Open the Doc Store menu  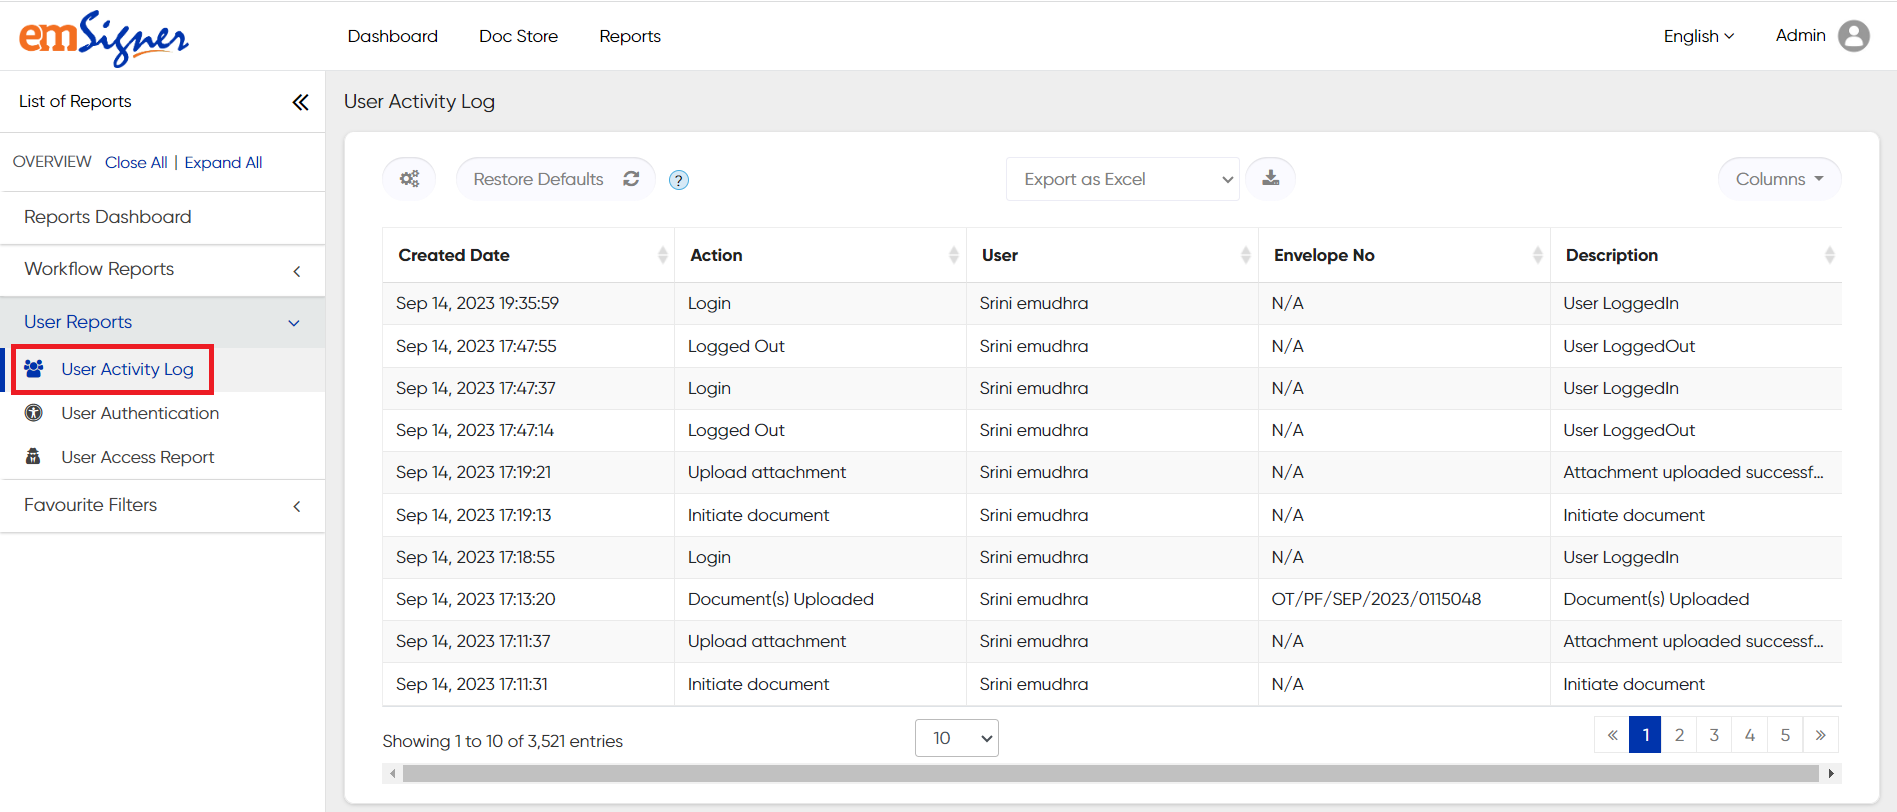click(518, 36)
